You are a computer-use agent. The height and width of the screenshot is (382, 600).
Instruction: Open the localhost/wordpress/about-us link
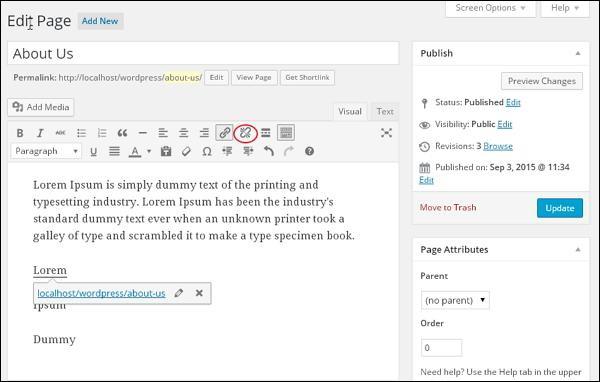(101, 294)
